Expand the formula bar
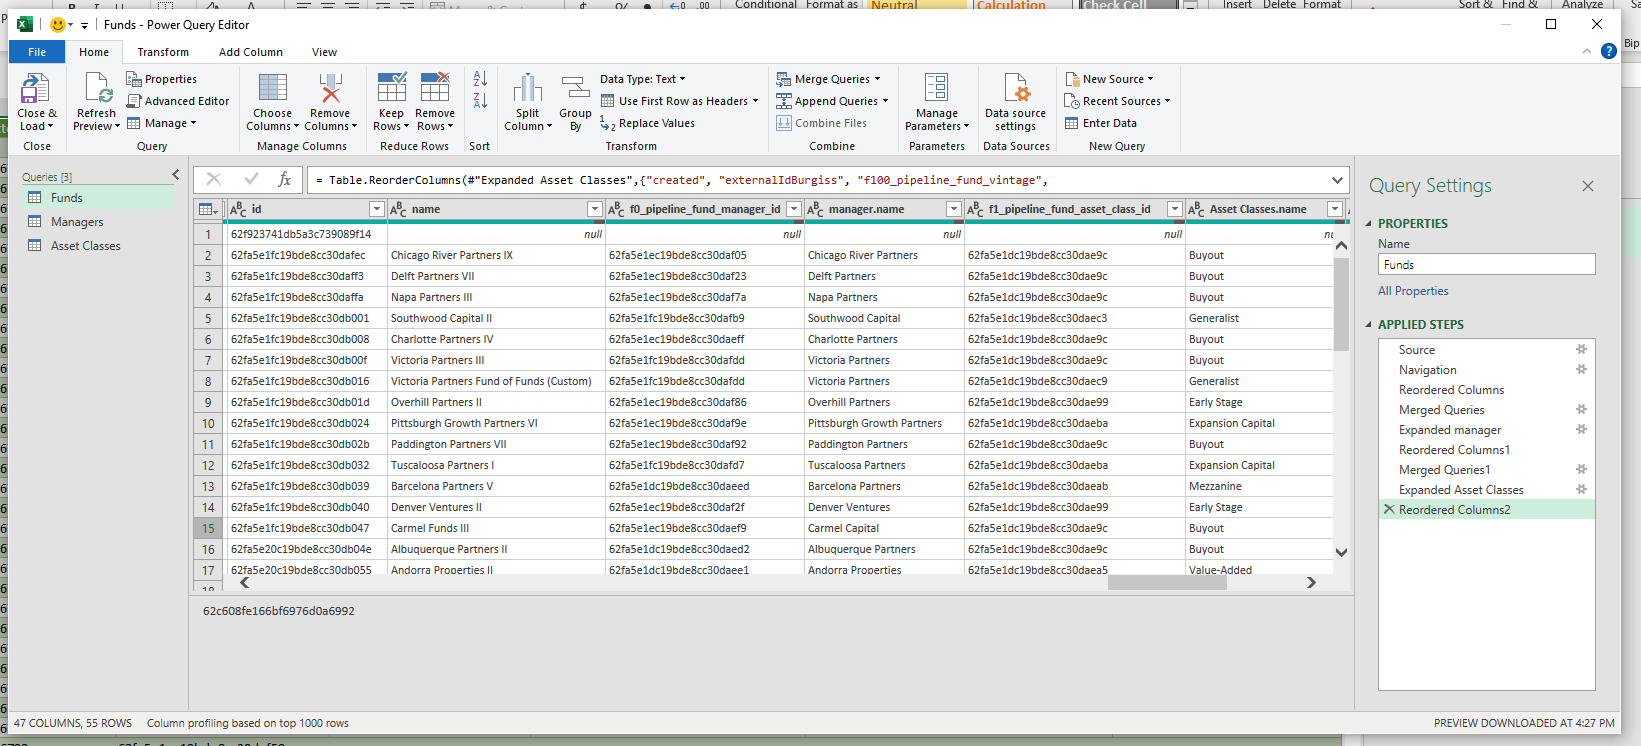 [1337, 180]
